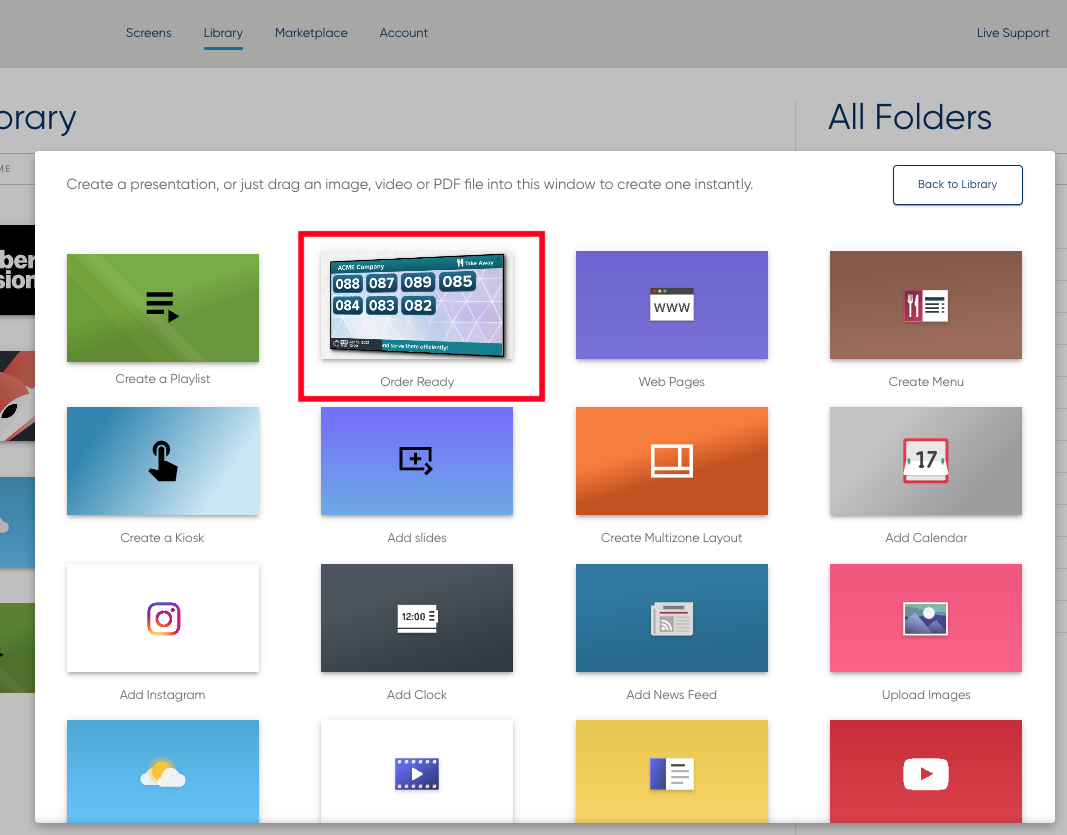Open the Create Multizone Layout icon
Viewport: 1067px width, 835px height.
click(671, 461)
